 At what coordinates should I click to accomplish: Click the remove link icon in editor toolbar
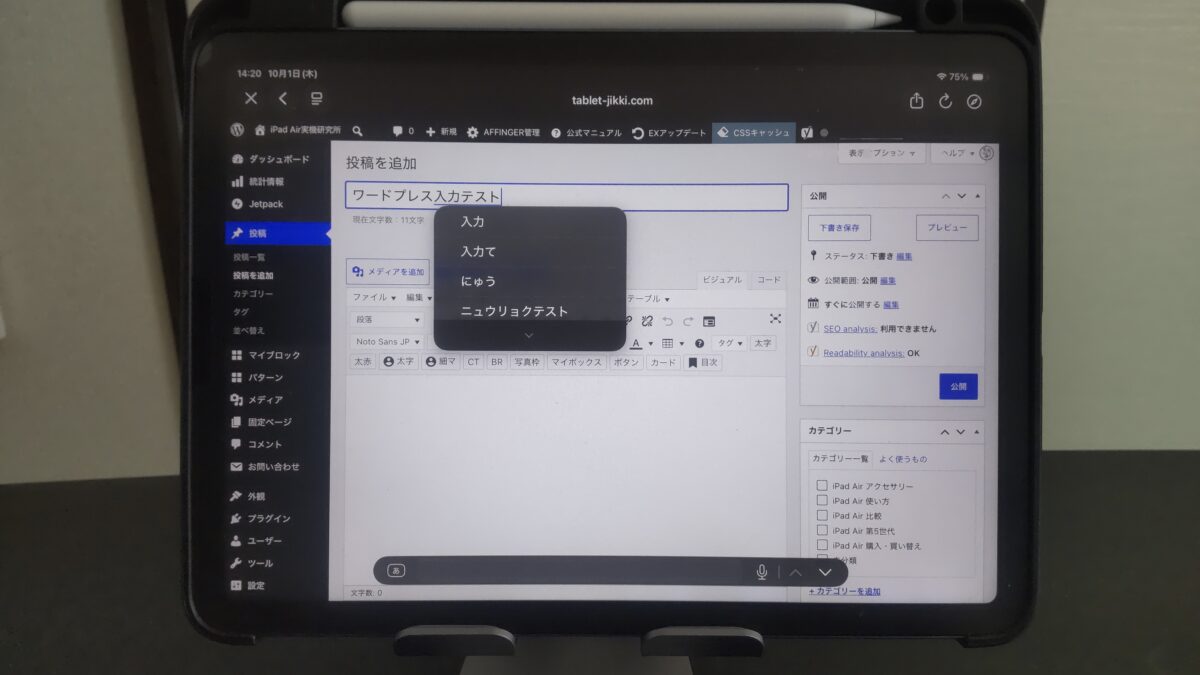pyautogui.click(x=647, y=321)
